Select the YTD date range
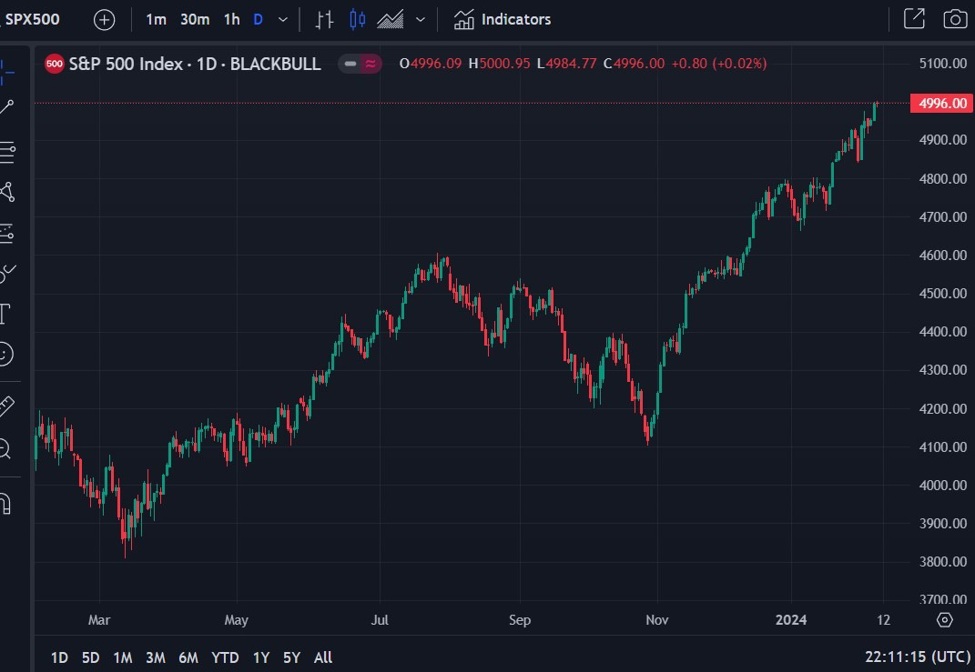Image resolution: width=975 pixels, height=672 pixels. [225, 657]
